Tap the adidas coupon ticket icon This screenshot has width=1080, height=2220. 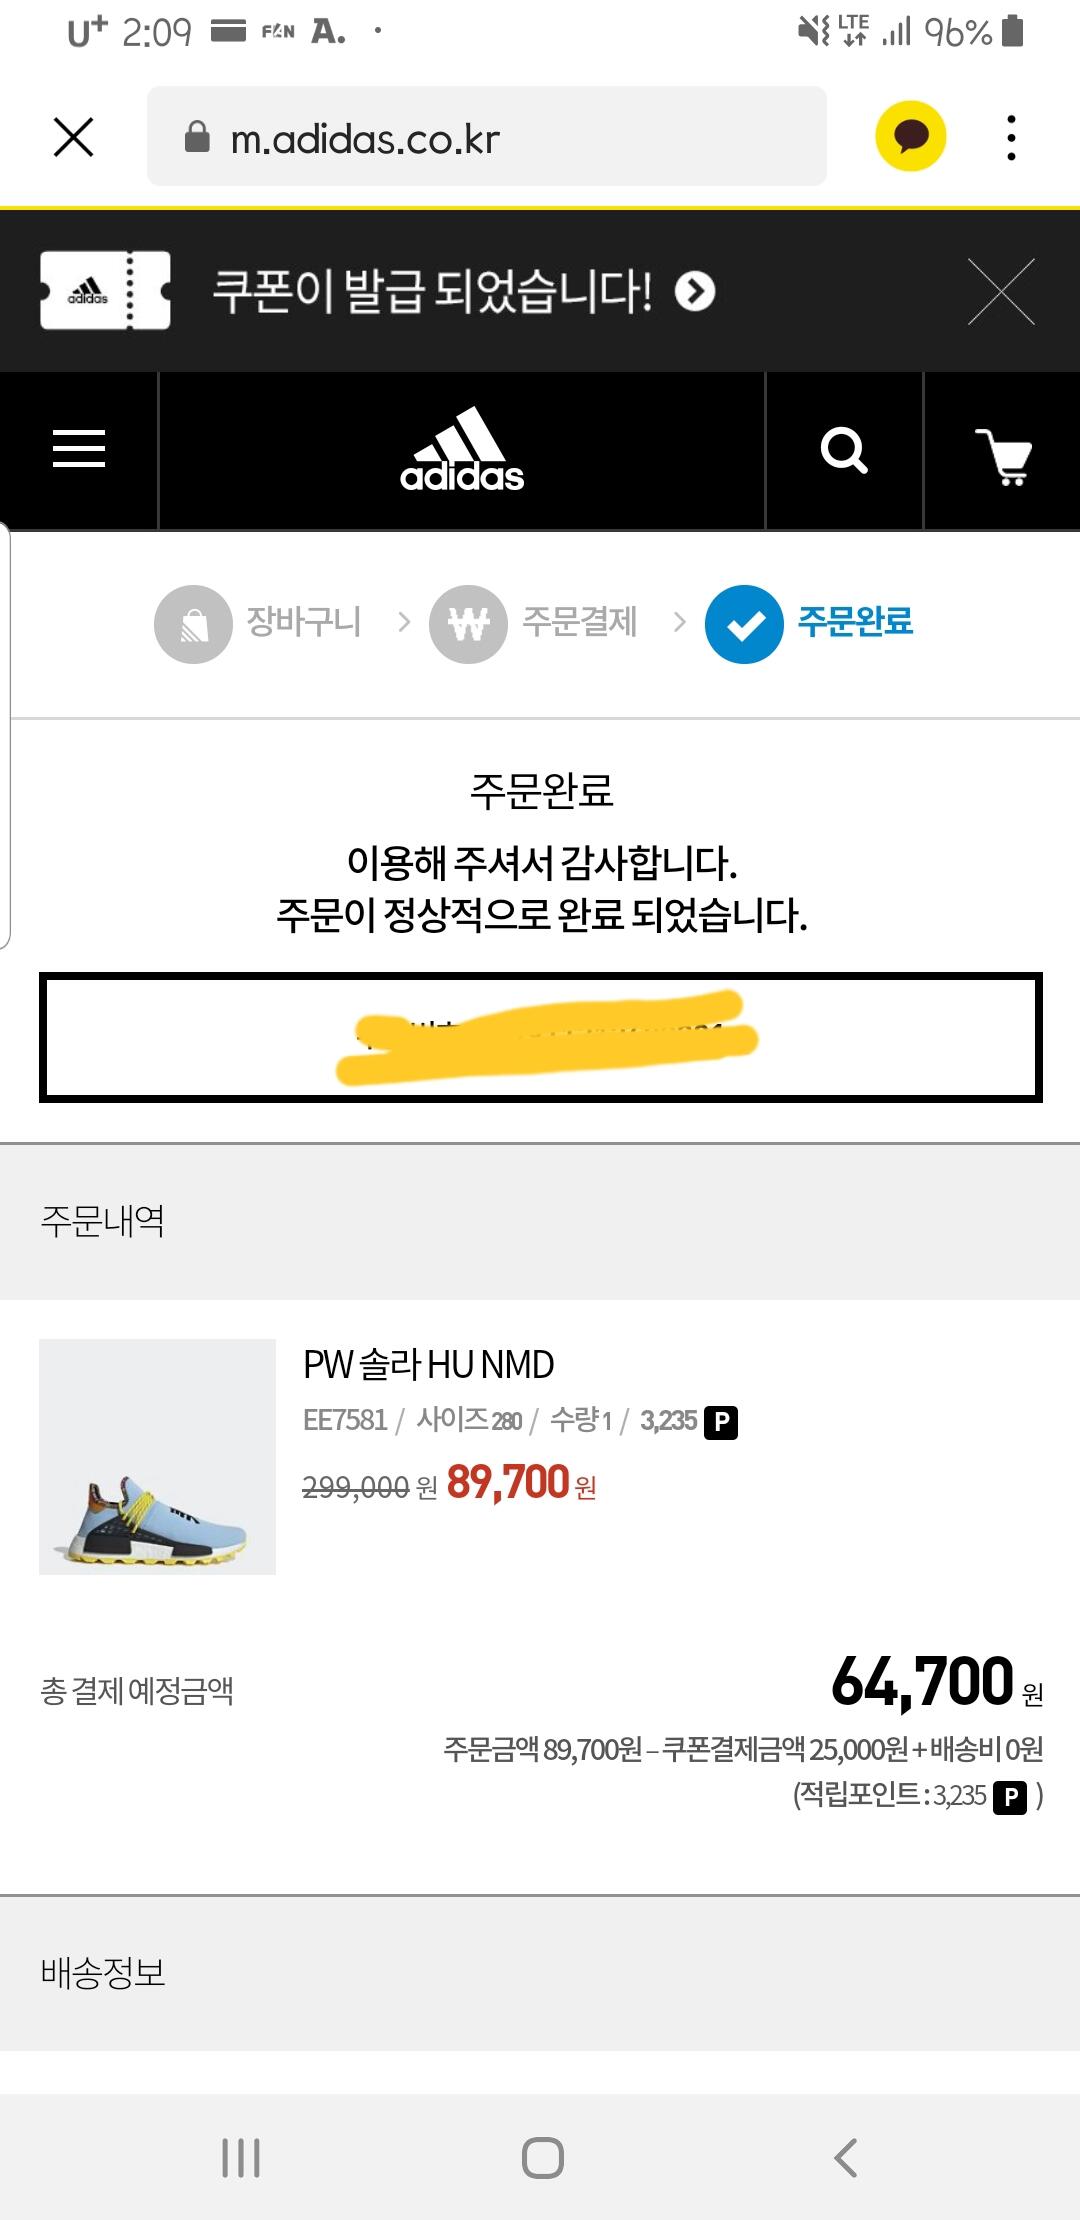[x=105, y=291]
